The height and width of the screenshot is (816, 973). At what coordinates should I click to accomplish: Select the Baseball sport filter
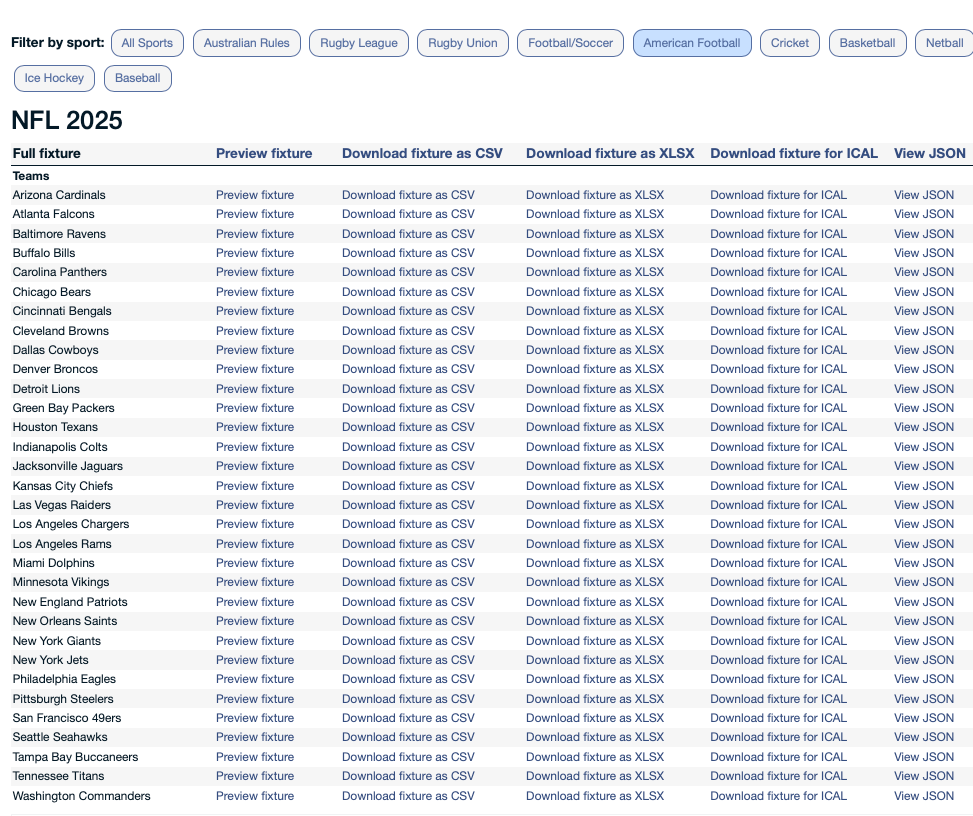pos(137,78)
